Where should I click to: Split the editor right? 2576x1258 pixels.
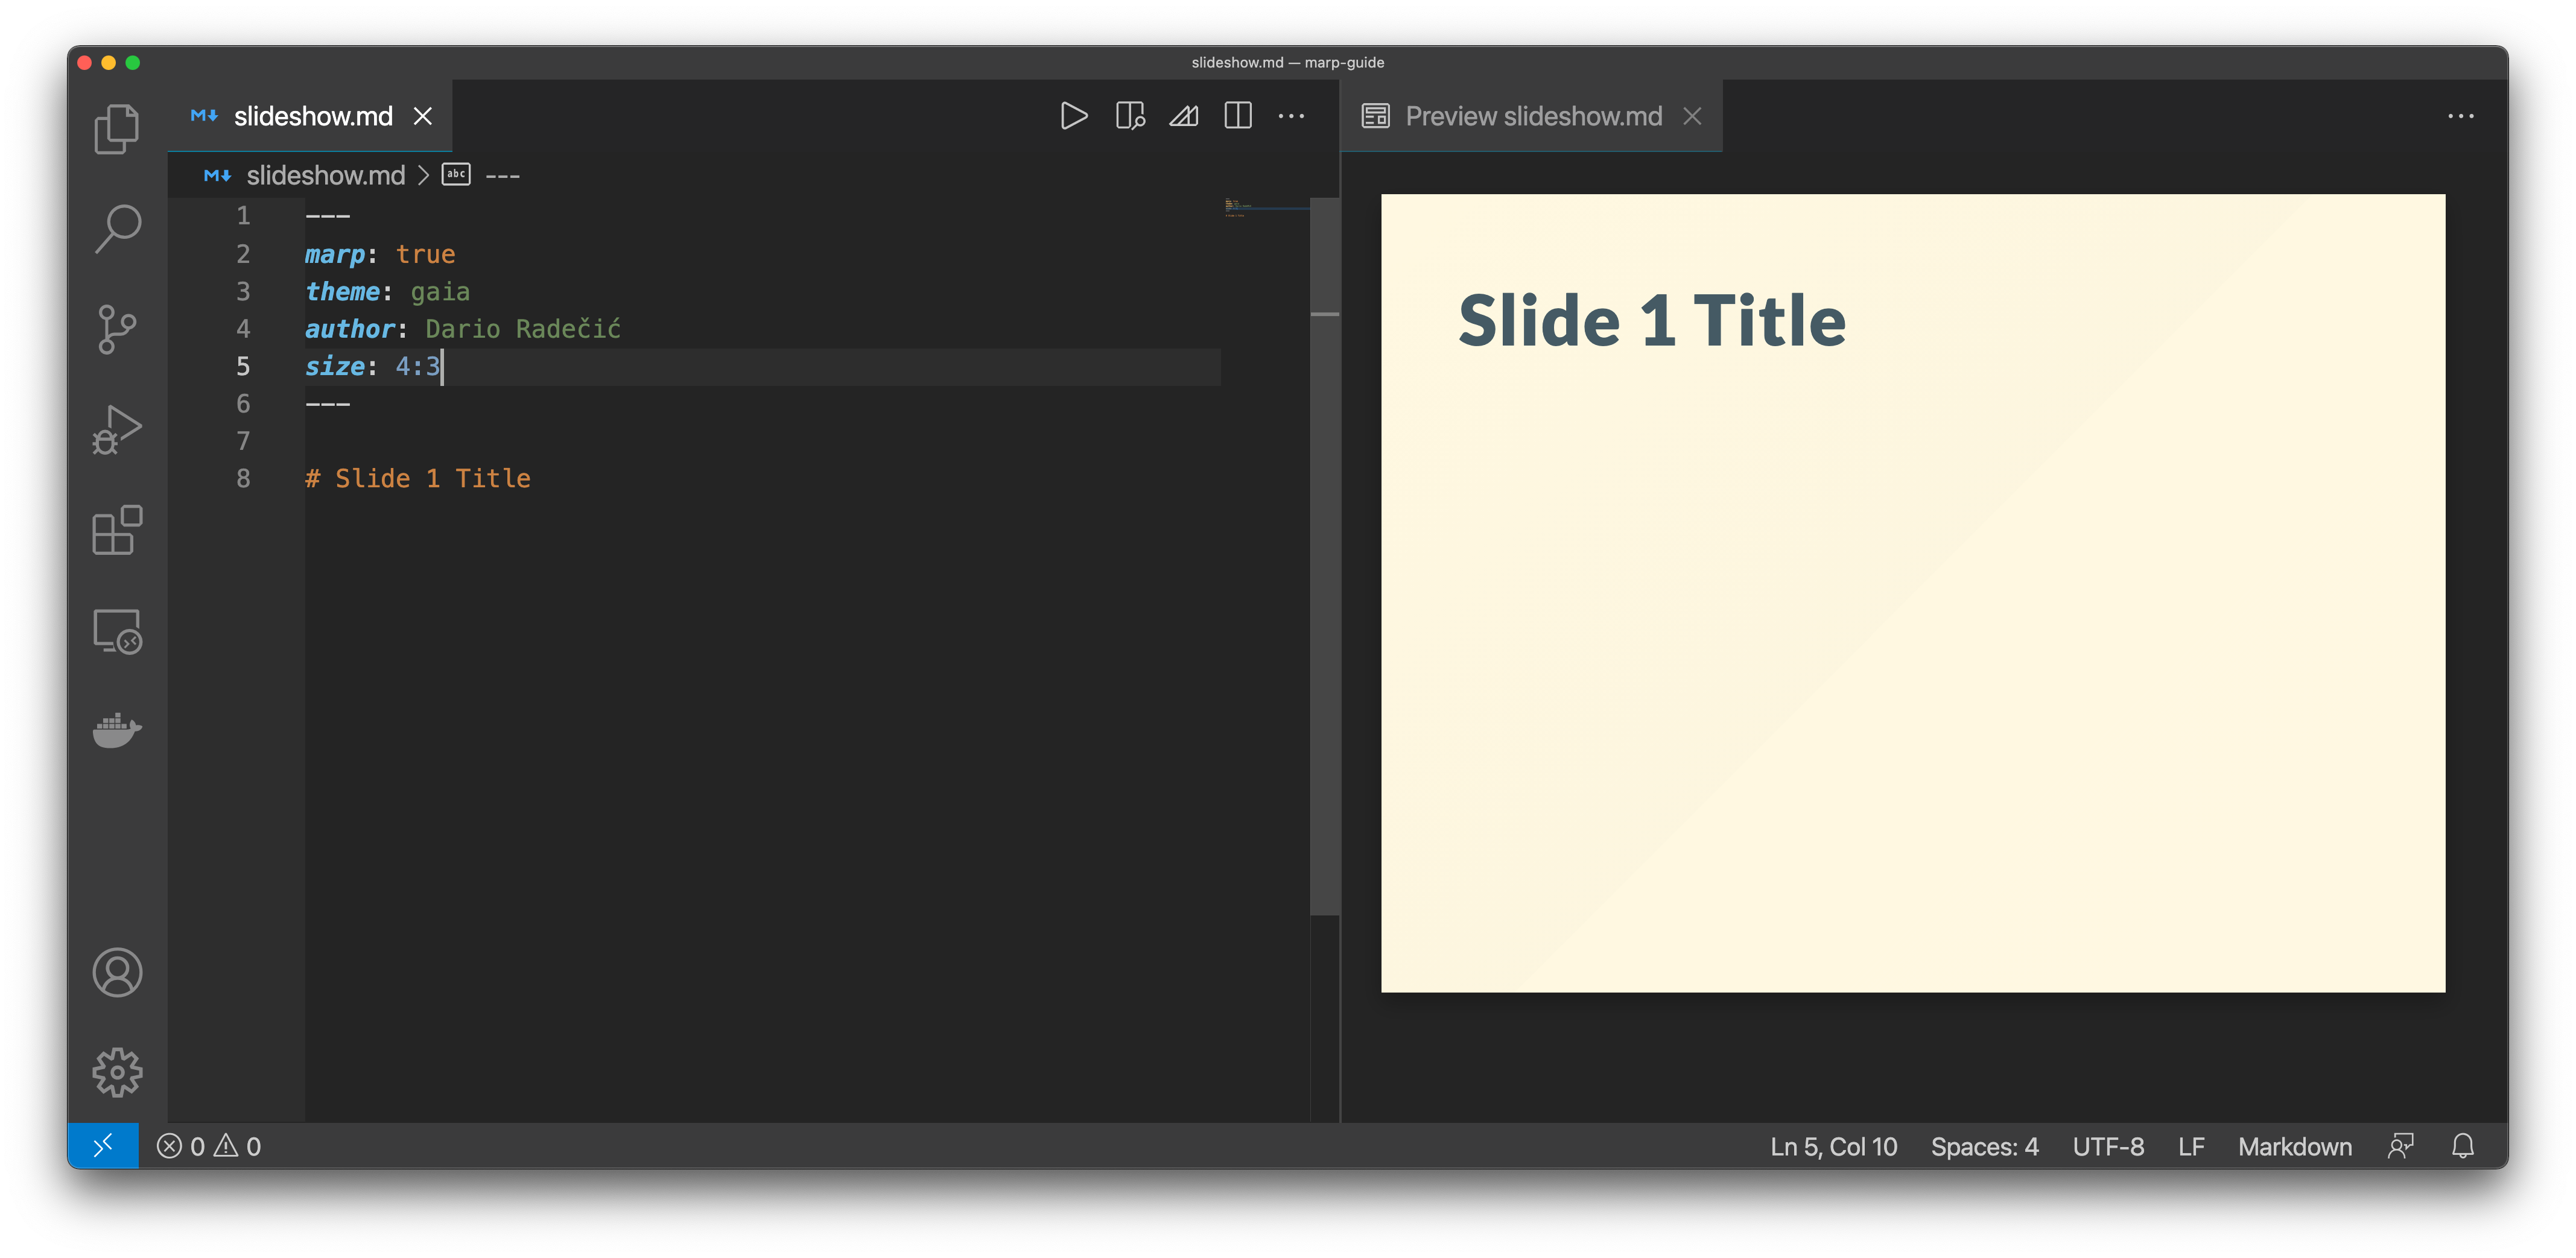click(1238, 116)
